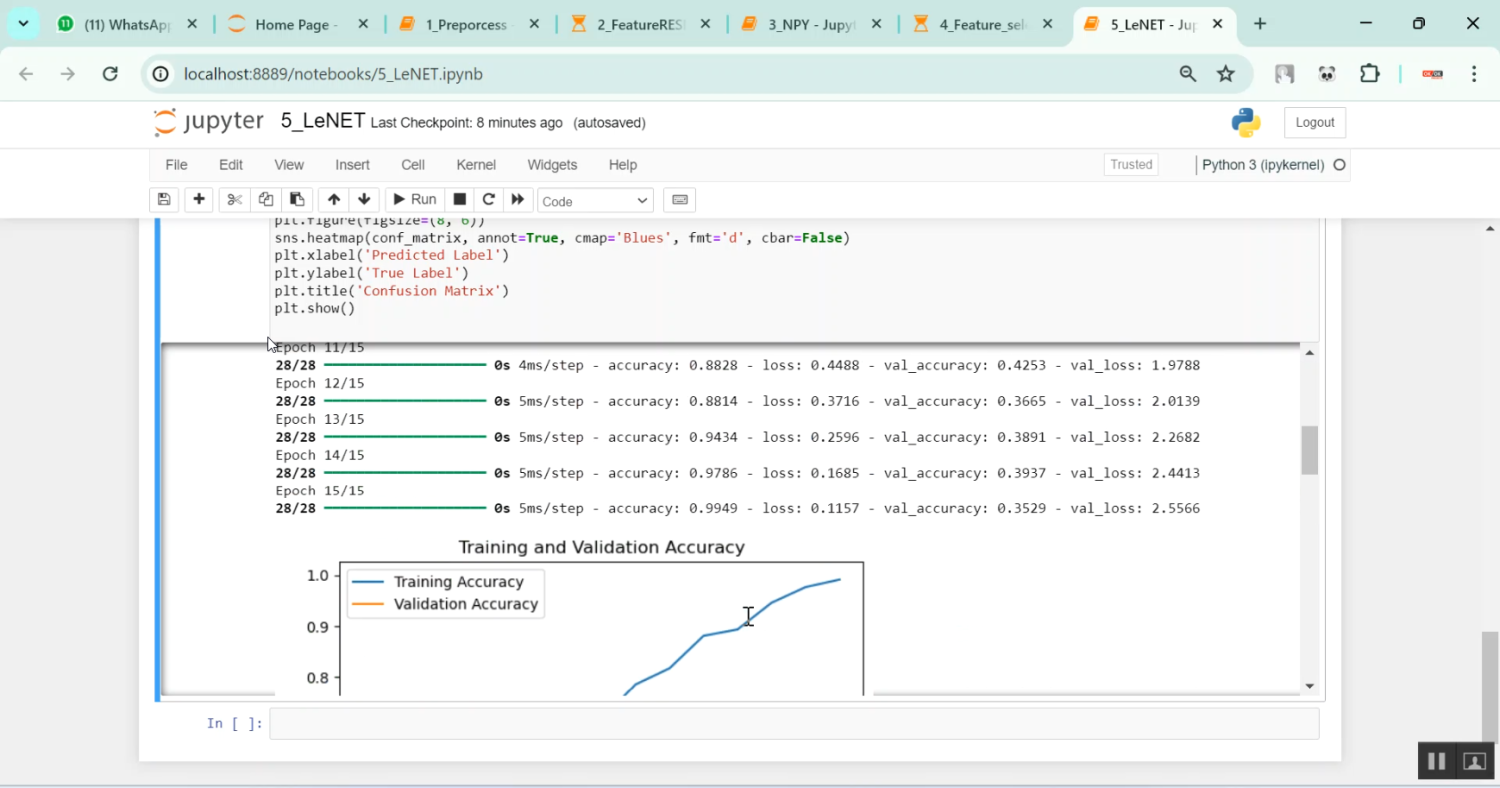Viewport: 1500px width, 788px height.
Task: Open the Cell menu
Action: point(413,165)
